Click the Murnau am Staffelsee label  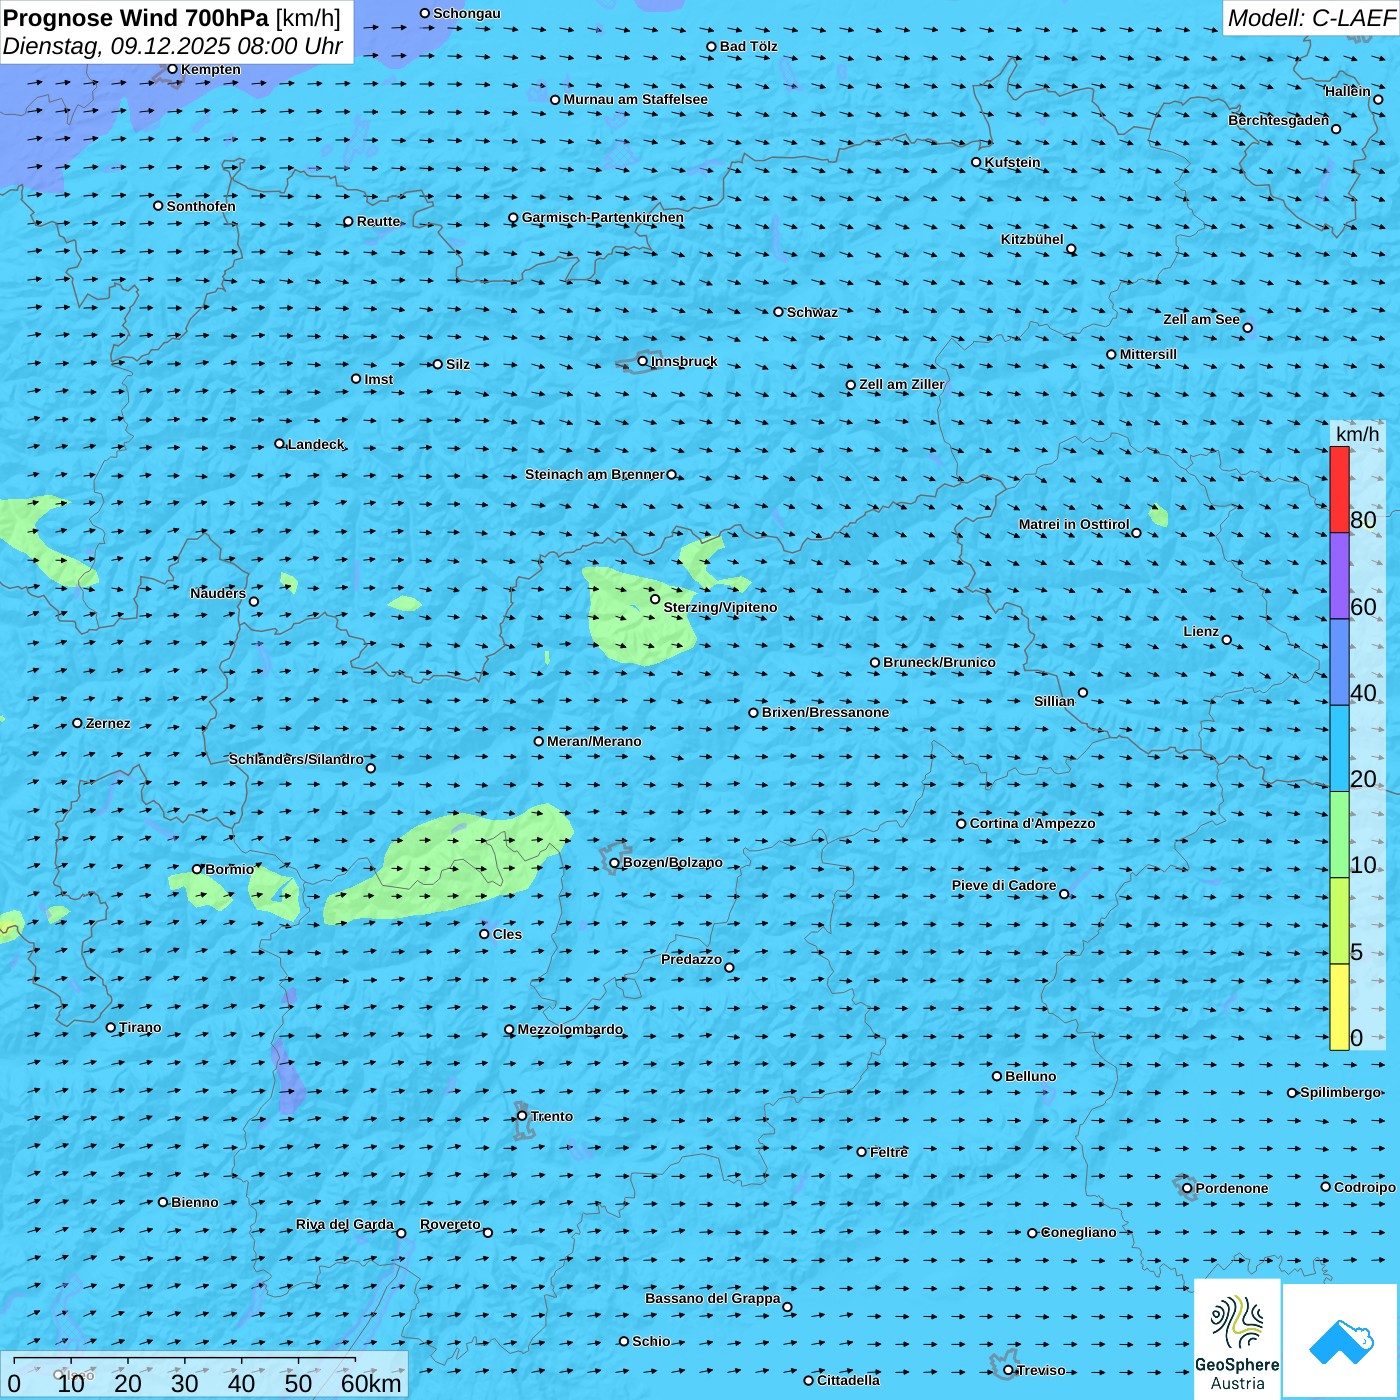pos(636,99)
